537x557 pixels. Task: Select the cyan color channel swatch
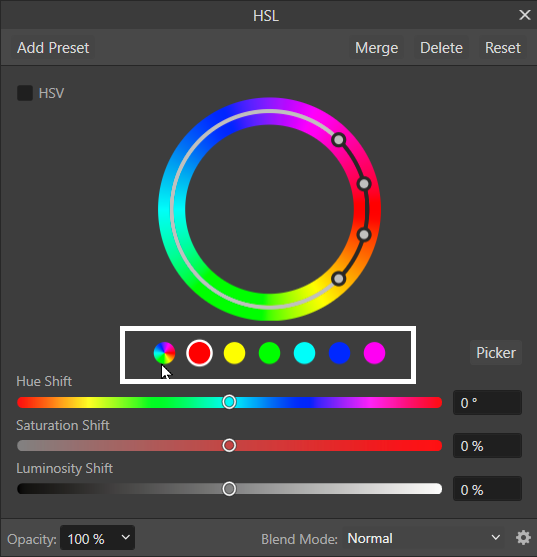304,353
